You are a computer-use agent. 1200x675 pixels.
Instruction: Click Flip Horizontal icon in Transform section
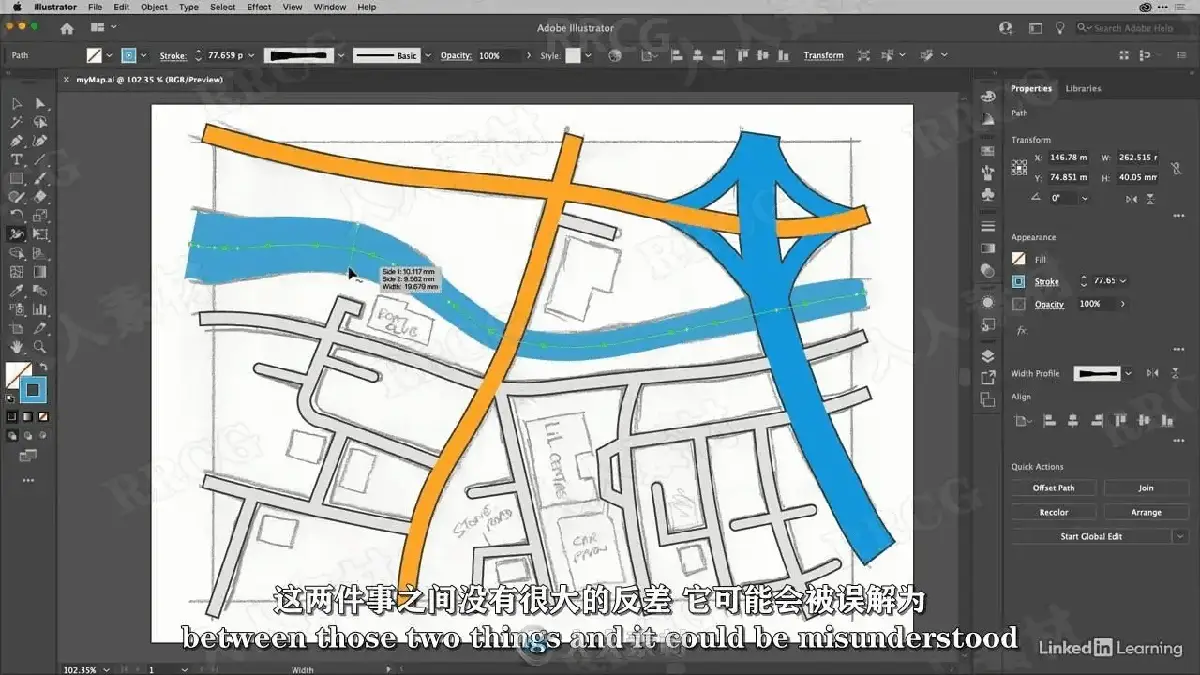[x=1131, y=199]
